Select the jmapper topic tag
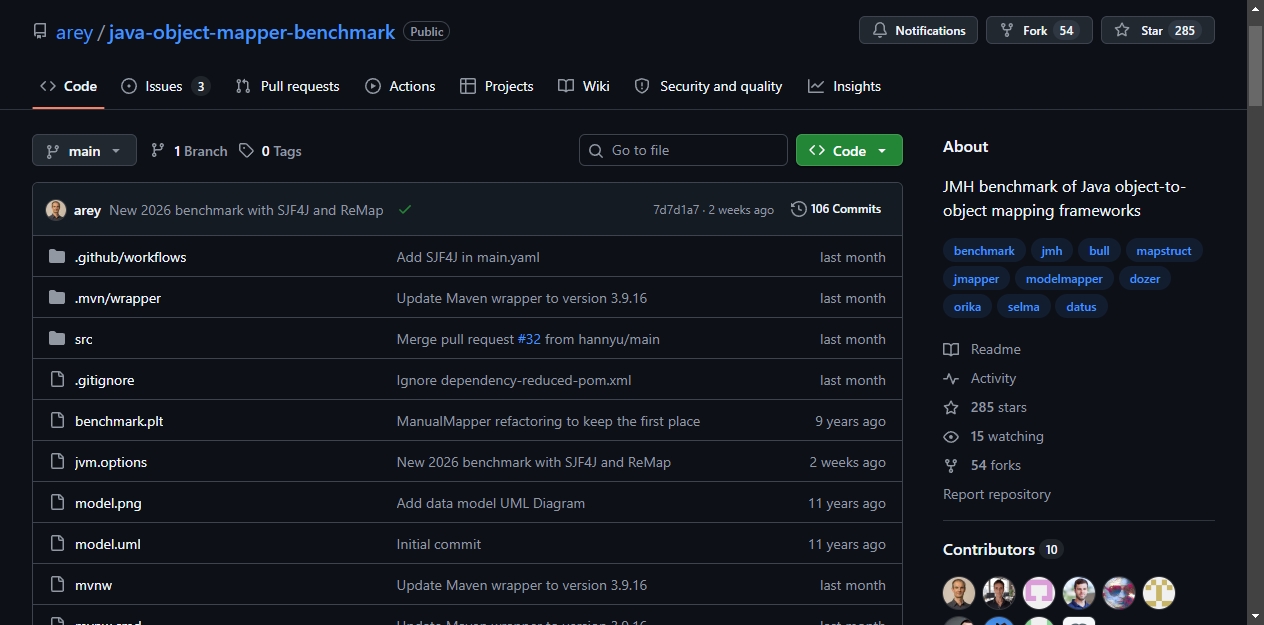 [976, 279]
